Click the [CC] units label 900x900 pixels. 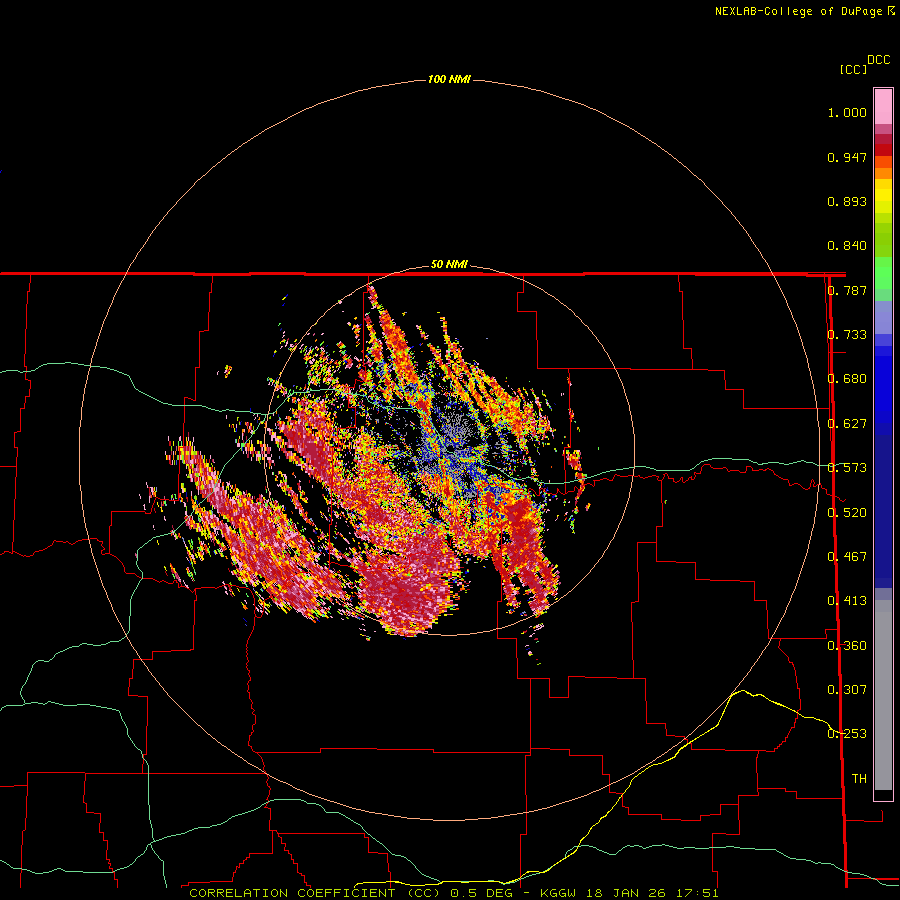pyautogui.click(x=853, y=69)
